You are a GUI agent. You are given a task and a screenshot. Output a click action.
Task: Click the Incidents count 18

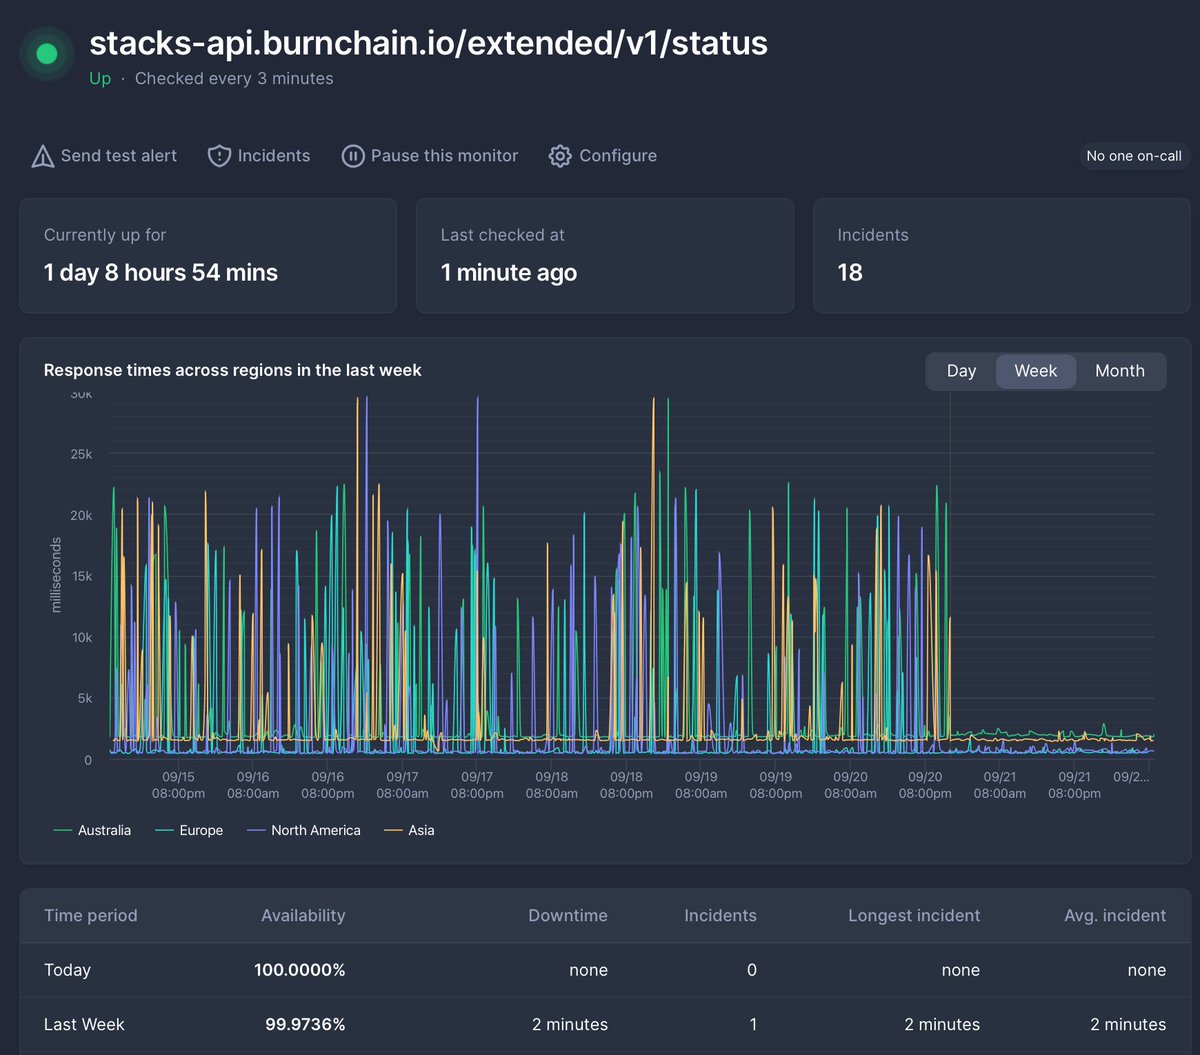click(850, 273)
